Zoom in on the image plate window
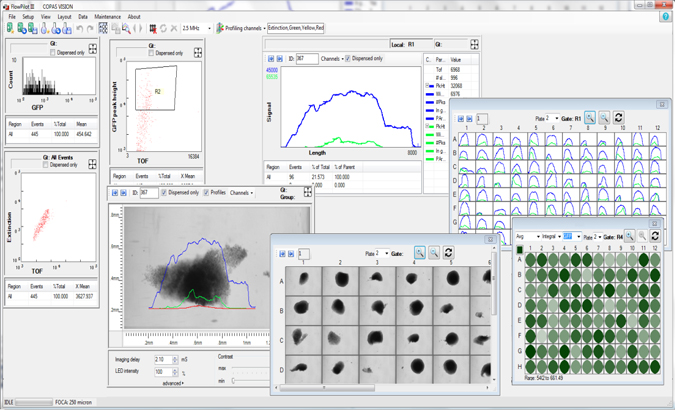This screenshot has height=410, width=675. 420,254
